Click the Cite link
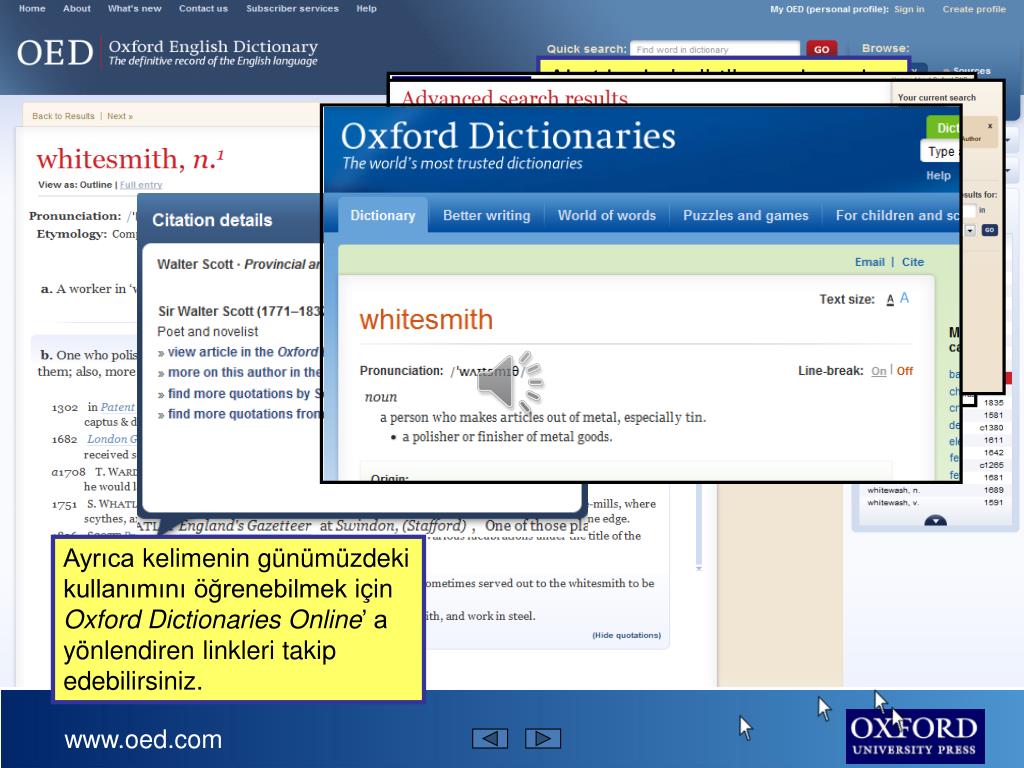Viewport: 1024px width, 768px height. click(913, 262)
